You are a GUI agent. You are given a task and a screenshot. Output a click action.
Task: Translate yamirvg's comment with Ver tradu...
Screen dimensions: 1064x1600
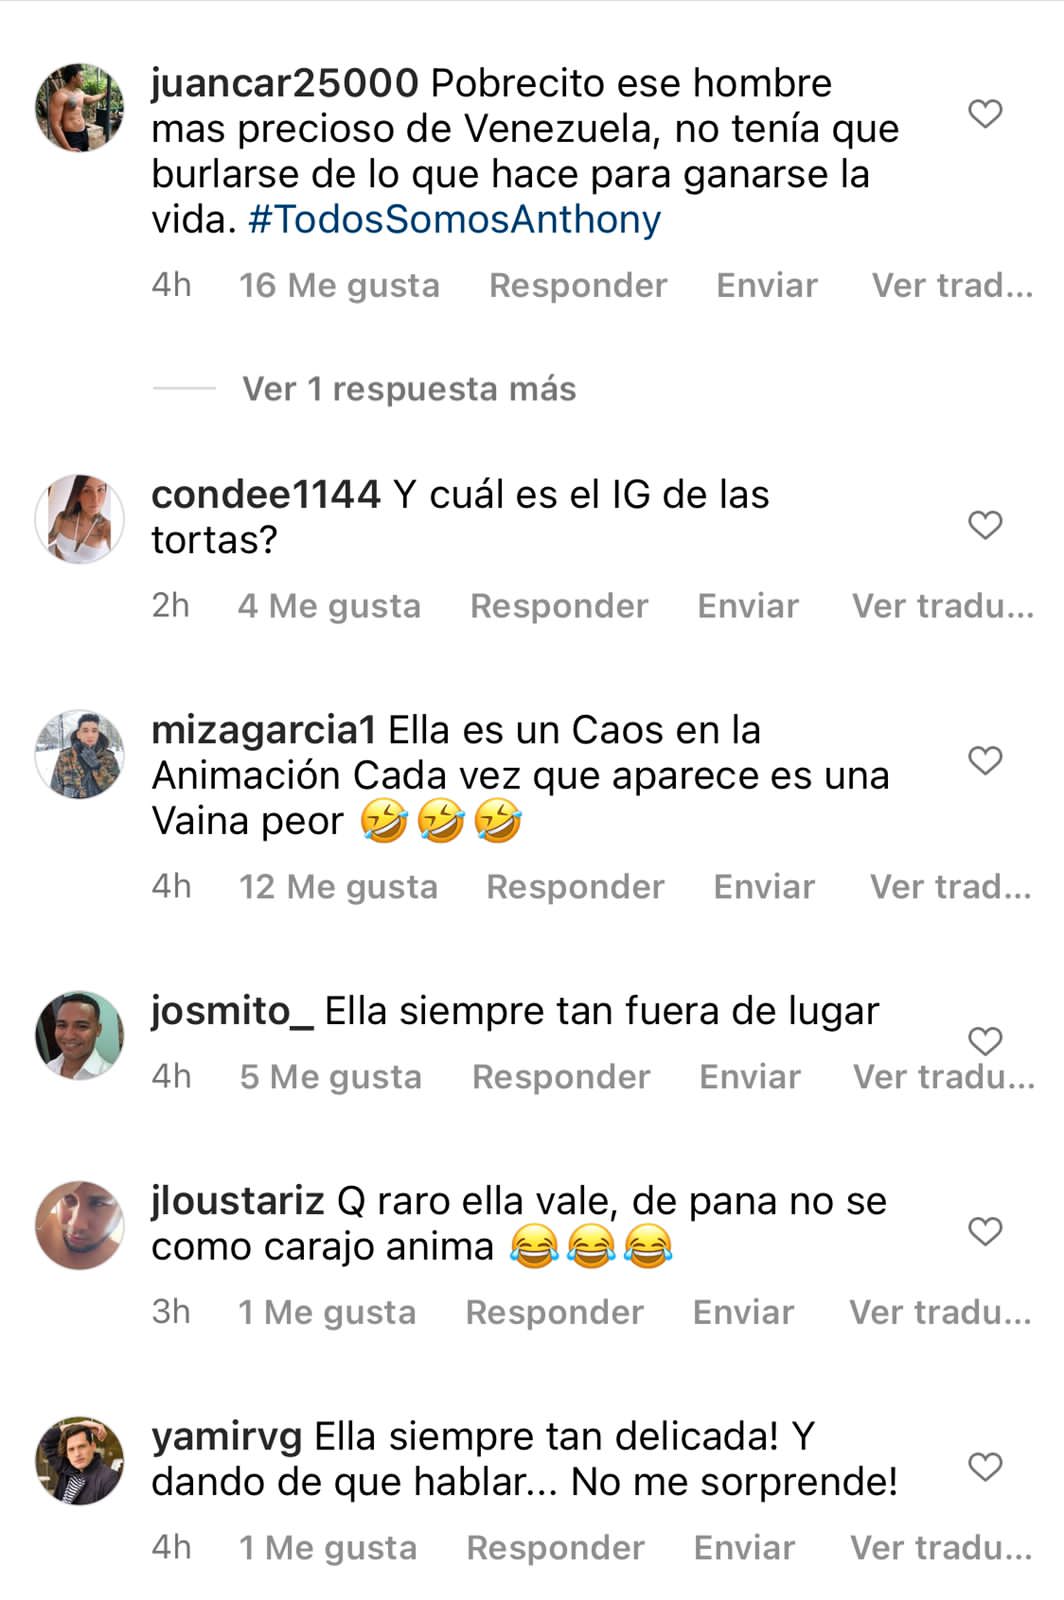pos(942,1549)
